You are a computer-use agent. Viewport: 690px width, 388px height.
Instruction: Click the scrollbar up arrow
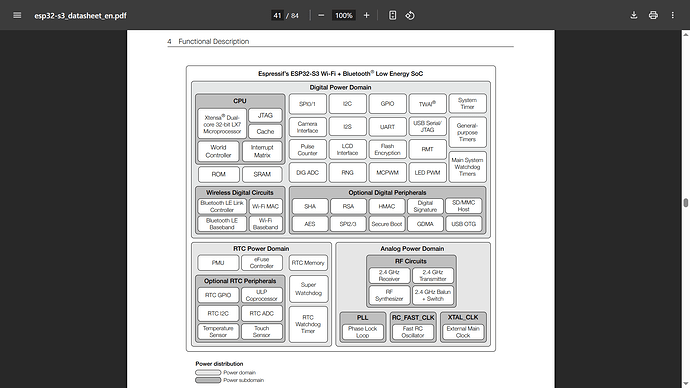tap(686, 34)
